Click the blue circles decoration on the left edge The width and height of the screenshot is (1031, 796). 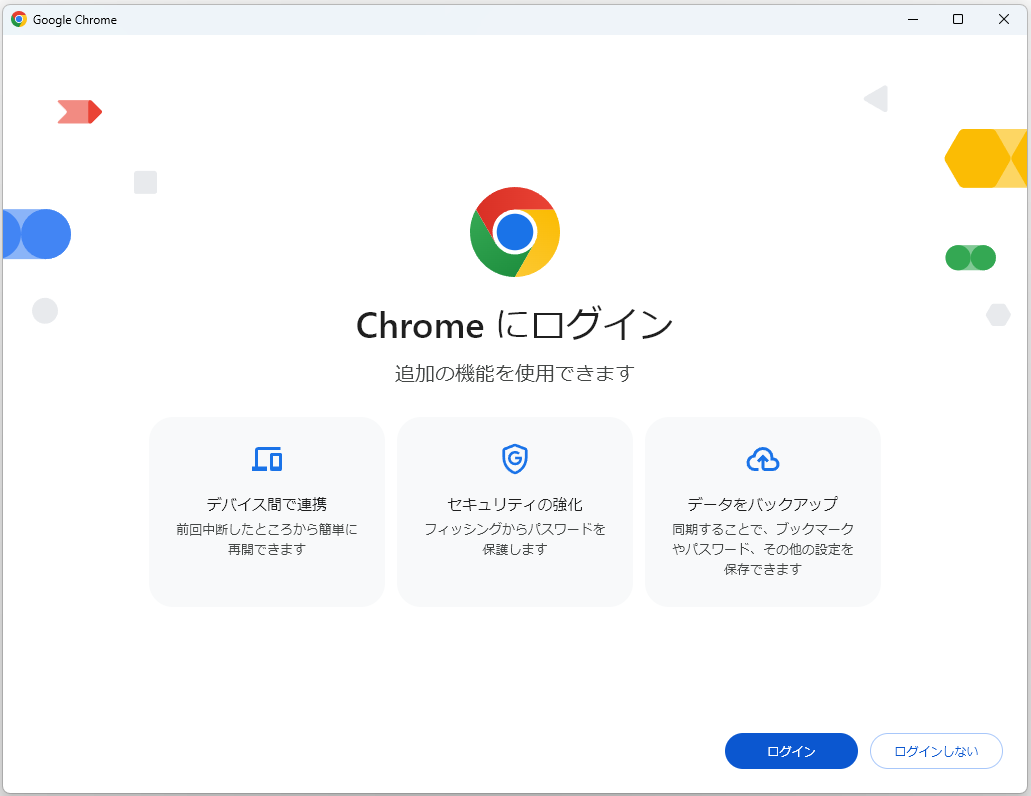click(x=35, y=234)
